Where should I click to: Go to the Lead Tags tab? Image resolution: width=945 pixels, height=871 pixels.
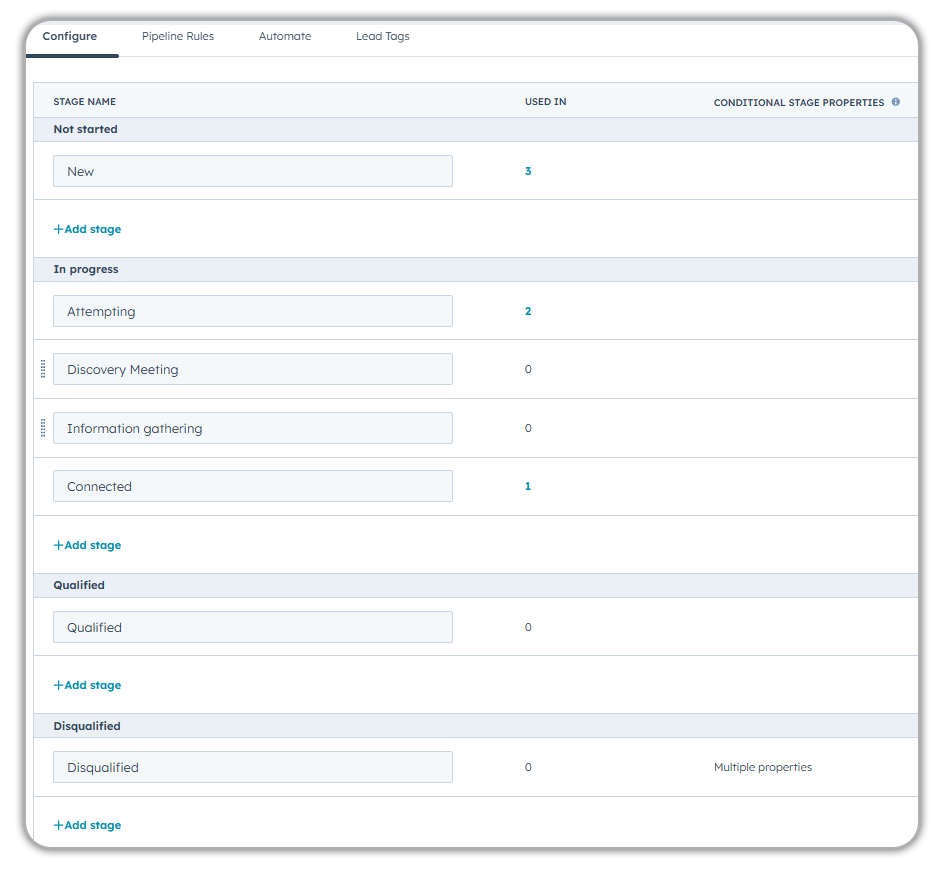pyautogui.click(x=382, y=36)
